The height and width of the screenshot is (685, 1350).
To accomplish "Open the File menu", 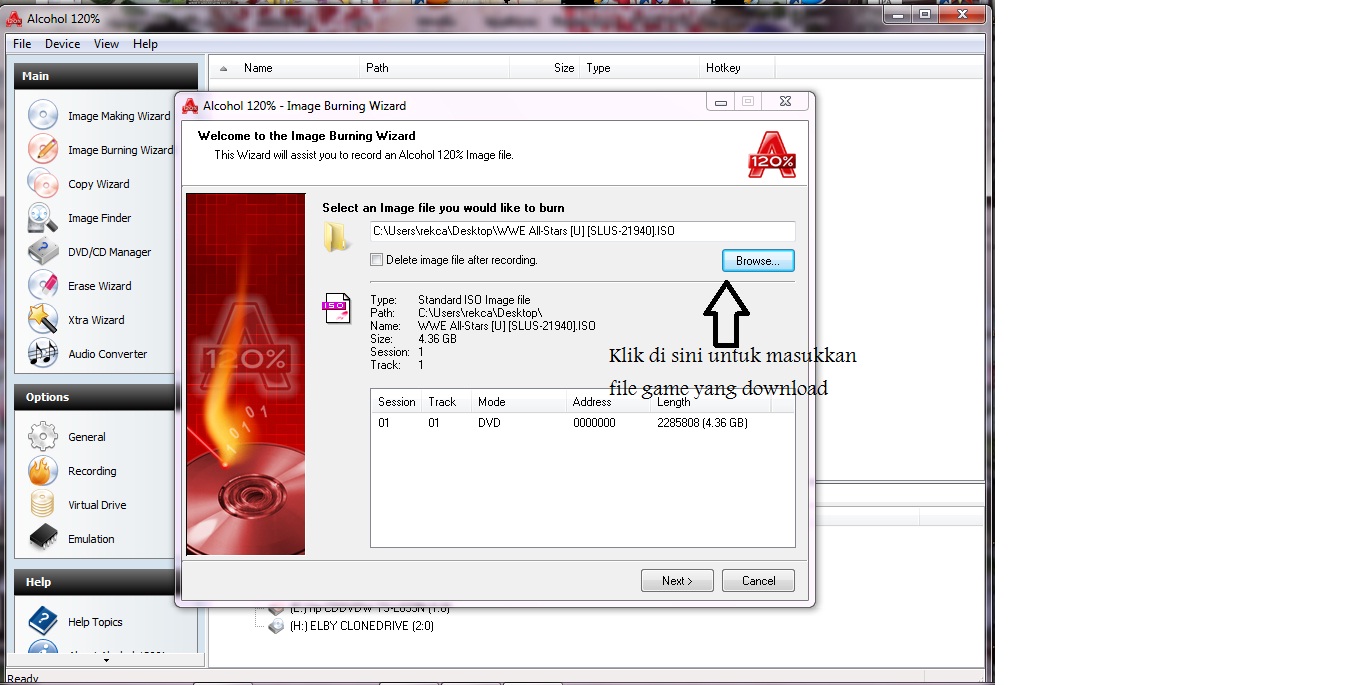I will point(22,44).
